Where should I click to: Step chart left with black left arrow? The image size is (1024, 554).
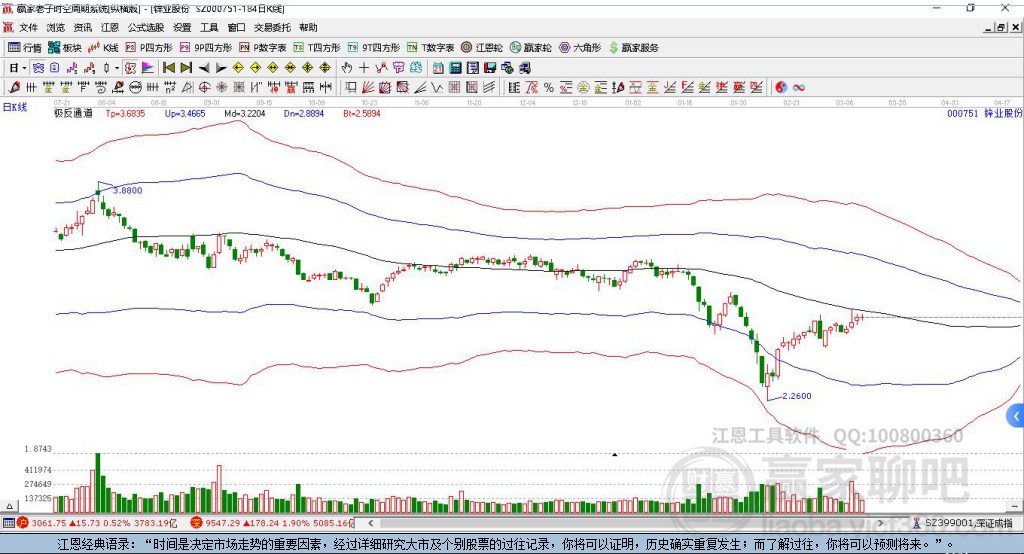[x=204, y=68]
